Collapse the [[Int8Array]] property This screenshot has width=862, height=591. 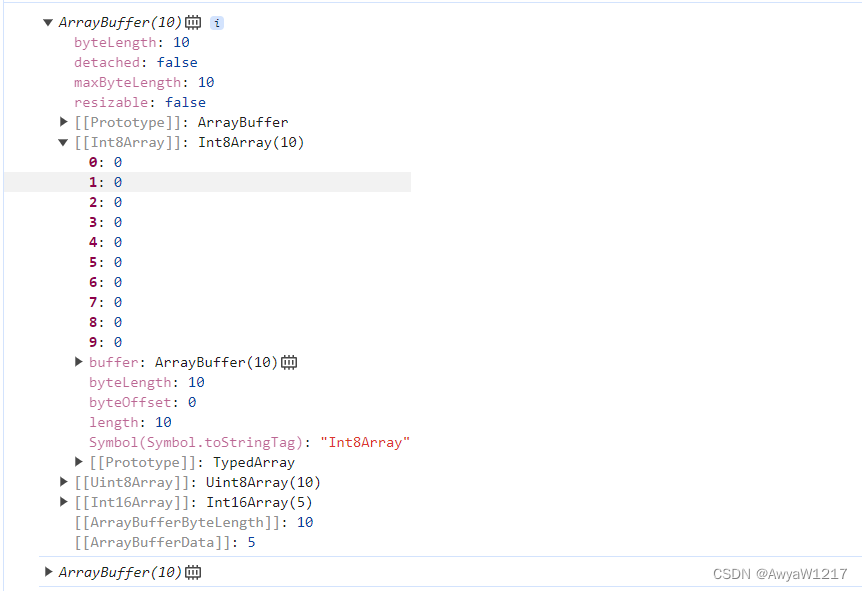[x=63, y=141]
